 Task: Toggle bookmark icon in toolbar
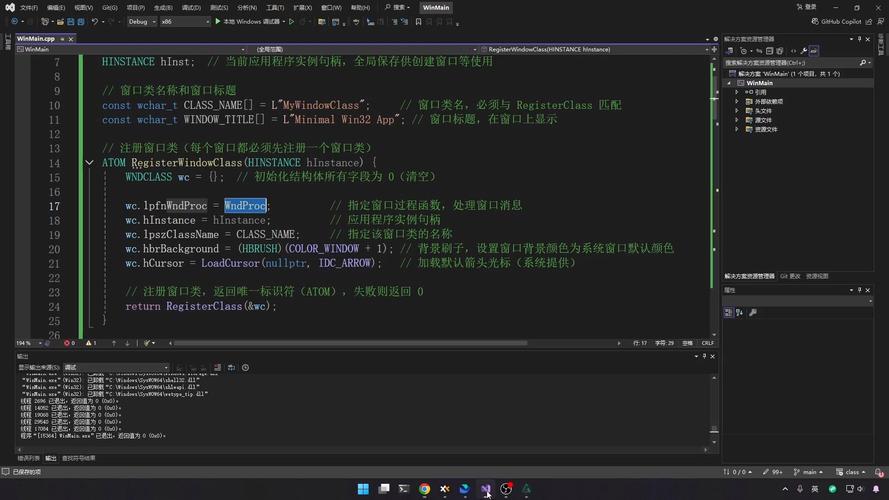click(418, 22)
